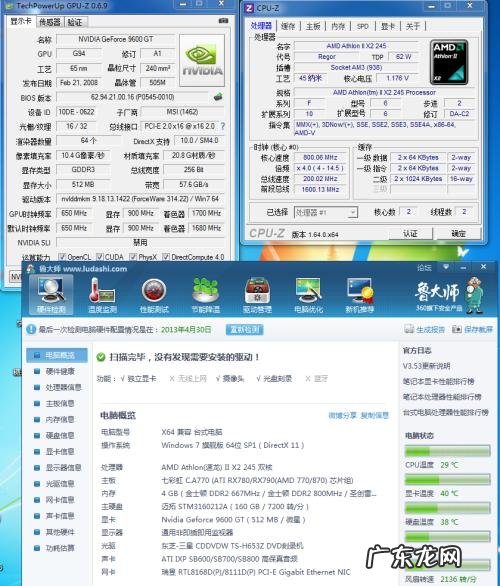This screenshot has width=500, height=586.
Task: Open 笔记本处理器性能排行榜 link
Action: point(442,397)
